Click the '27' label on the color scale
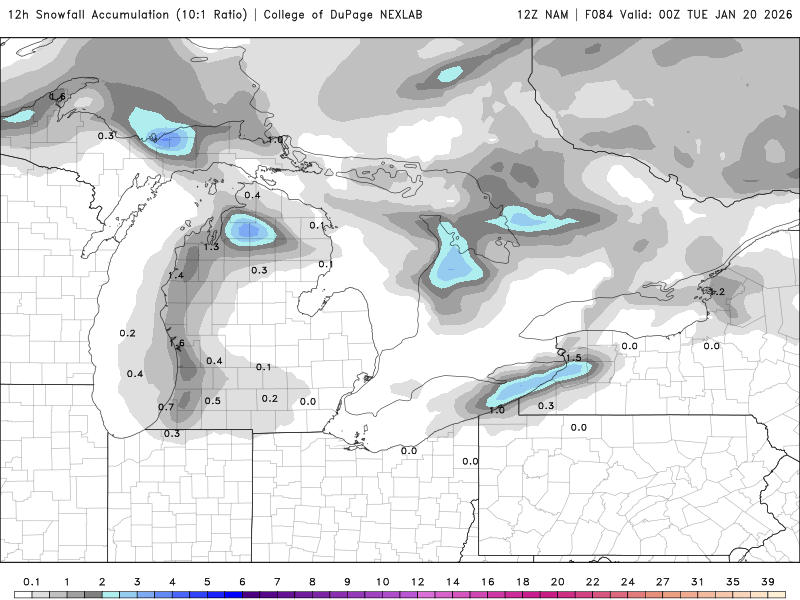Screen dimensions: 800x600 [x=663, y=582]
